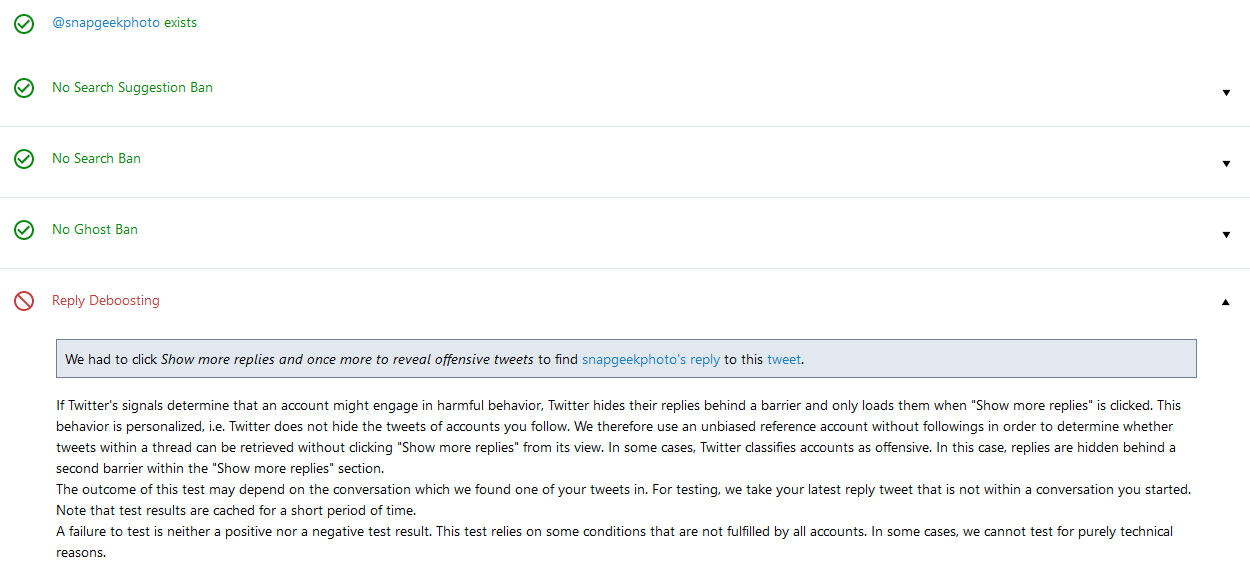Click the check icon for No Search Suggestion Ban

24,88
